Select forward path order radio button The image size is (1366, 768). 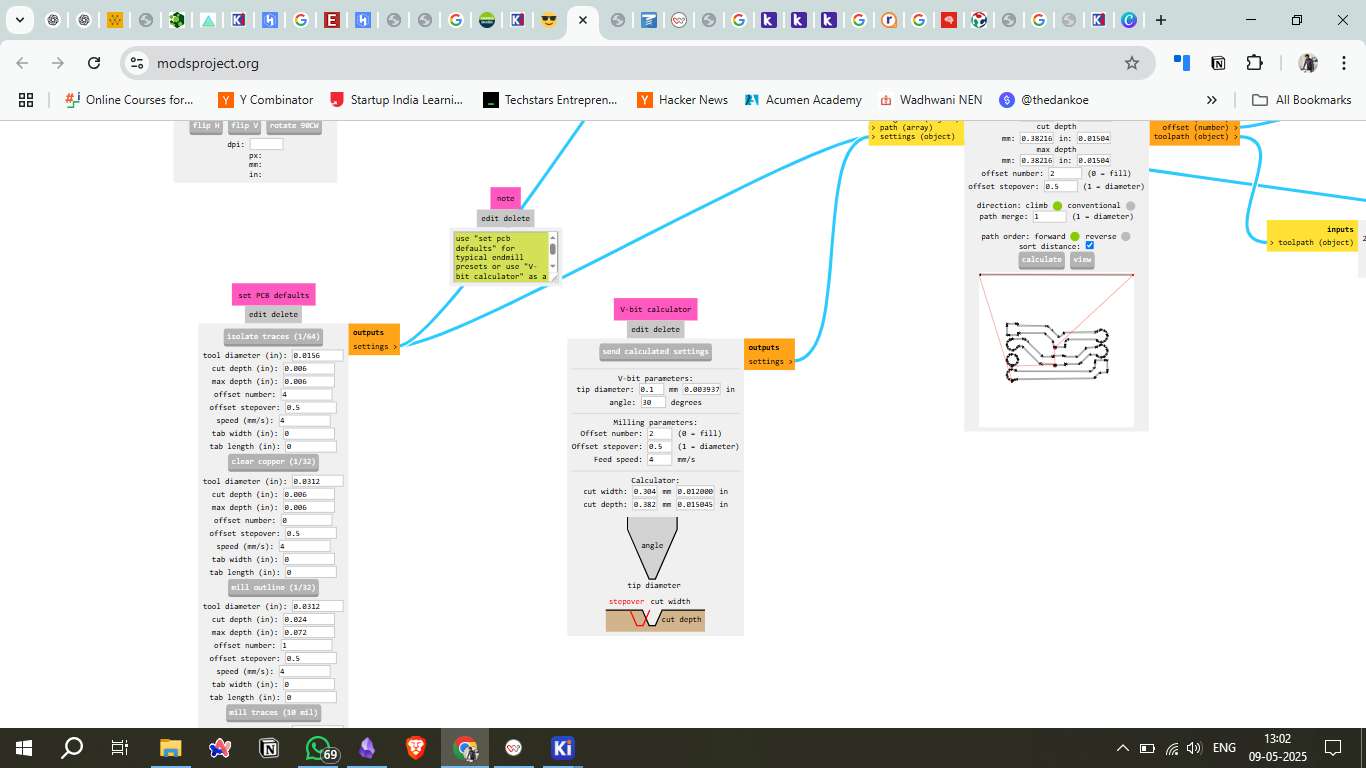coord(1075,237)
